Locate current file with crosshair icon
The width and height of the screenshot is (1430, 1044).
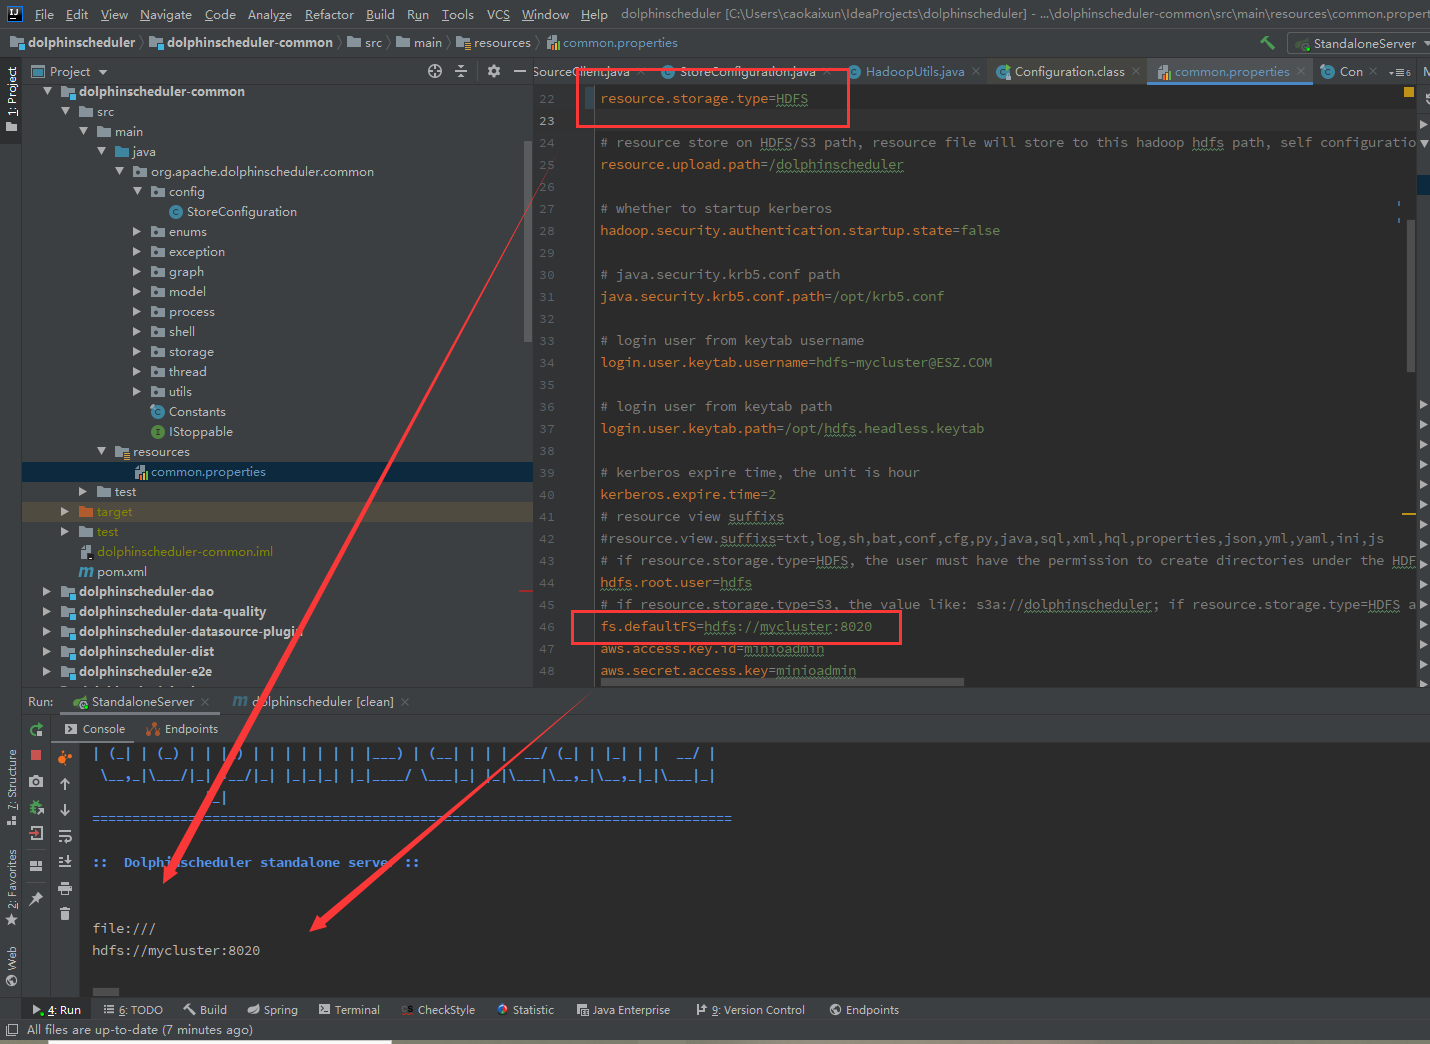434,71
